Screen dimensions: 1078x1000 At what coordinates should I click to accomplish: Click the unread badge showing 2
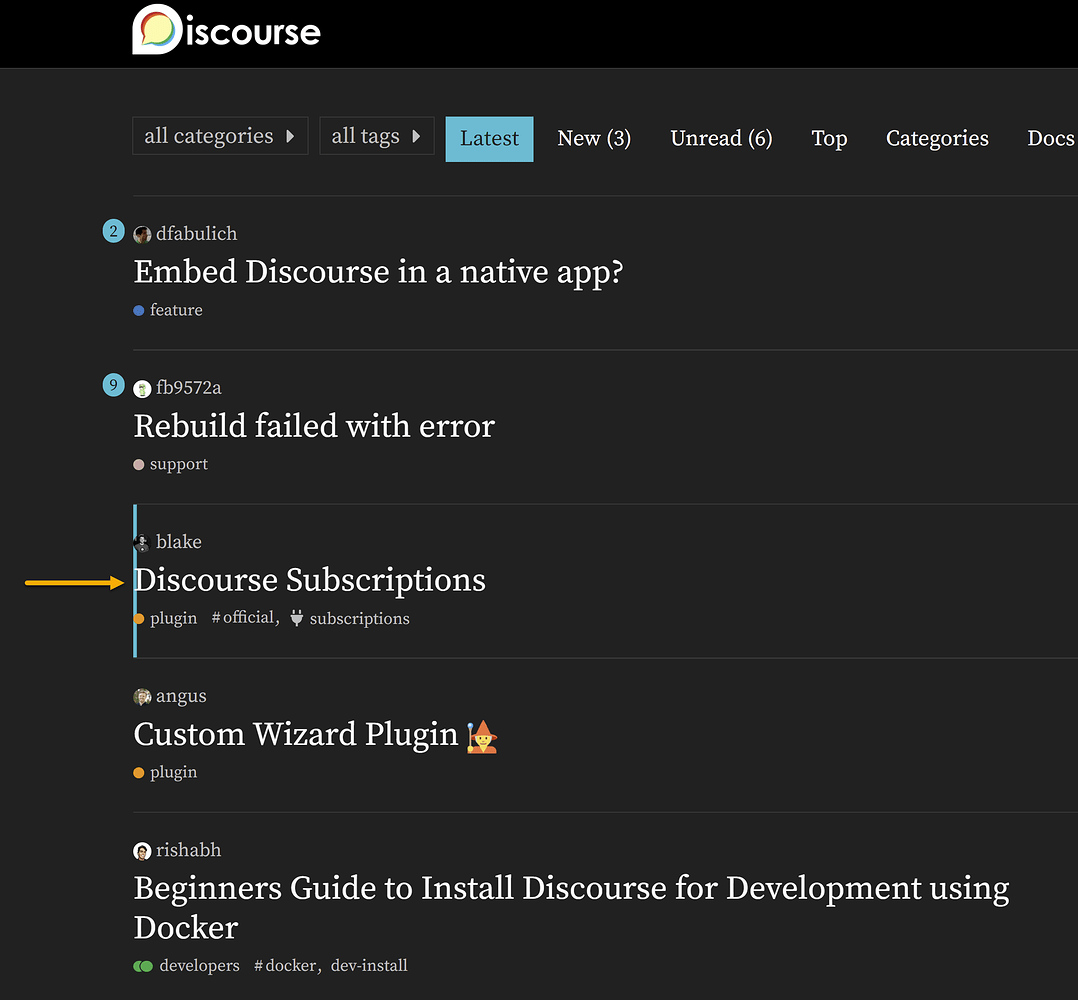[x=114, y=232]
